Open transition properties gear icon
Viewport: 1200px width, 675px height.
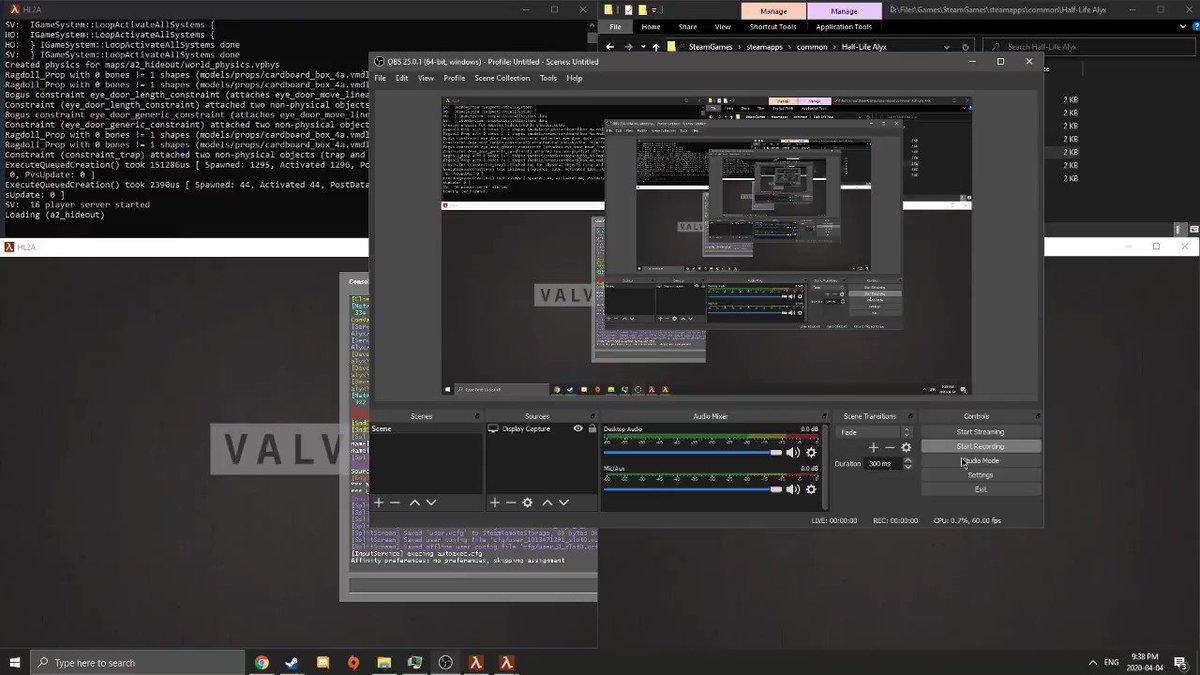tap(906, 448)
